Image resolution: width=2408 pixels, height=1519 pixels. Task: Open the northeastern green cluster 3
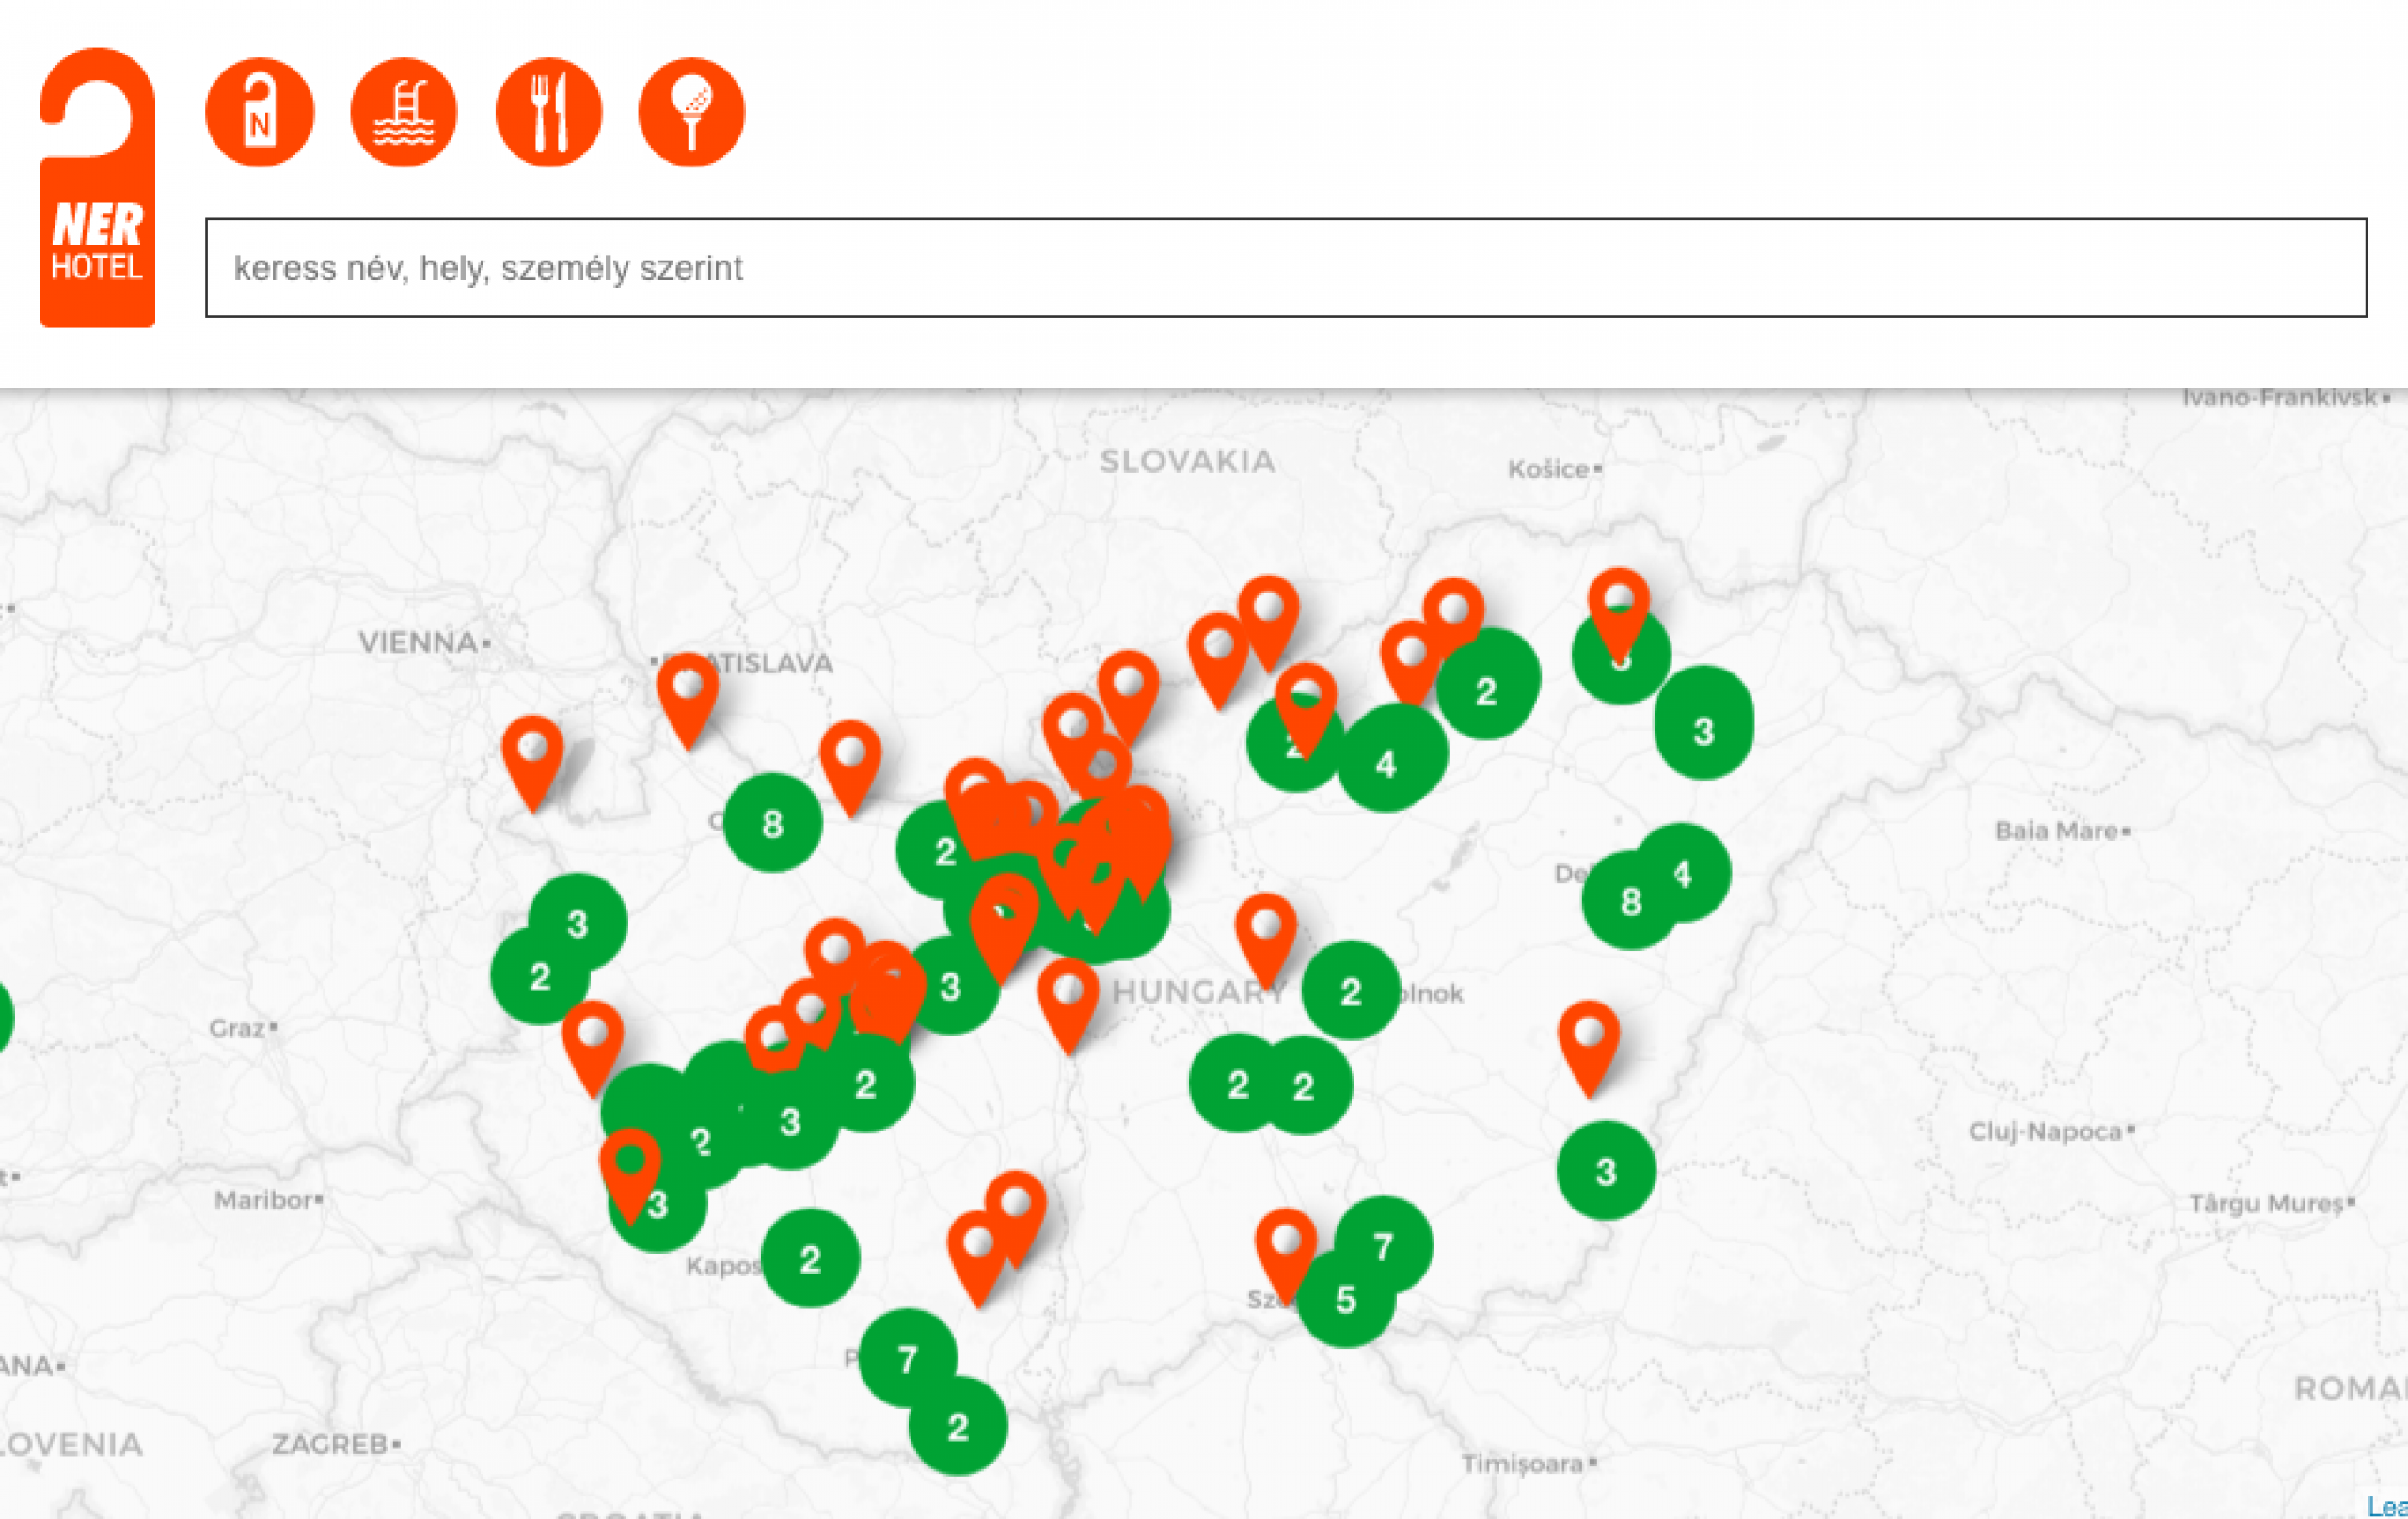(x=1703, y=730)
